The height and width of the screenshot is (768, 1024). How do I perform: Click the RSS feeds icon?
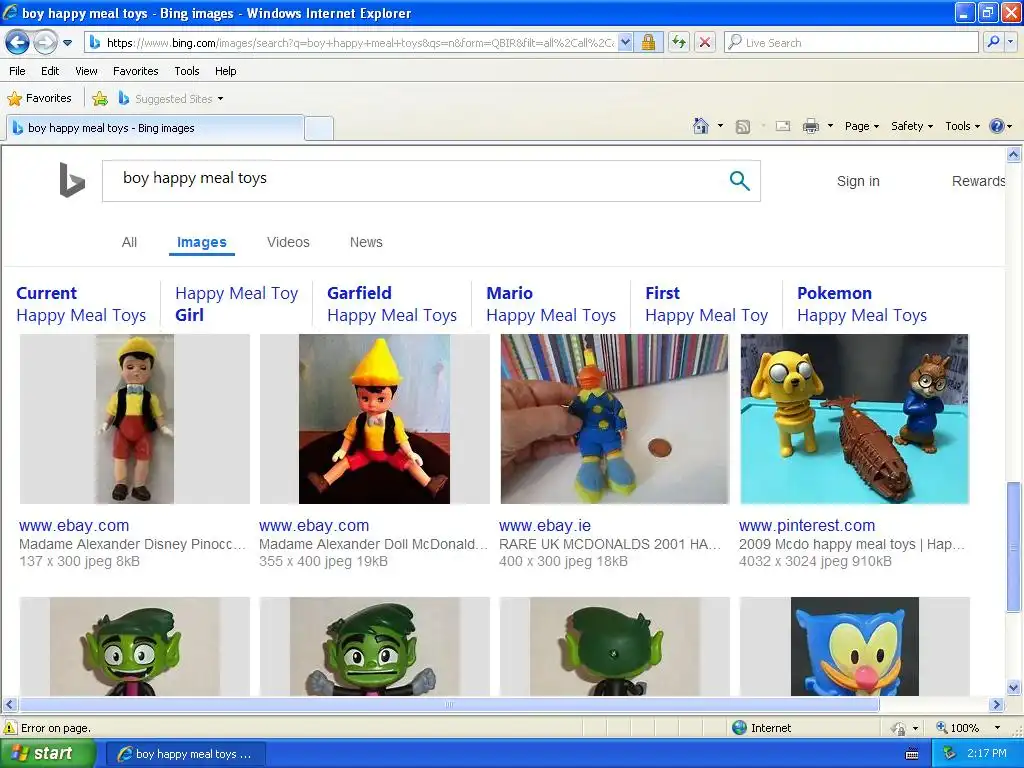coord(743,127)
